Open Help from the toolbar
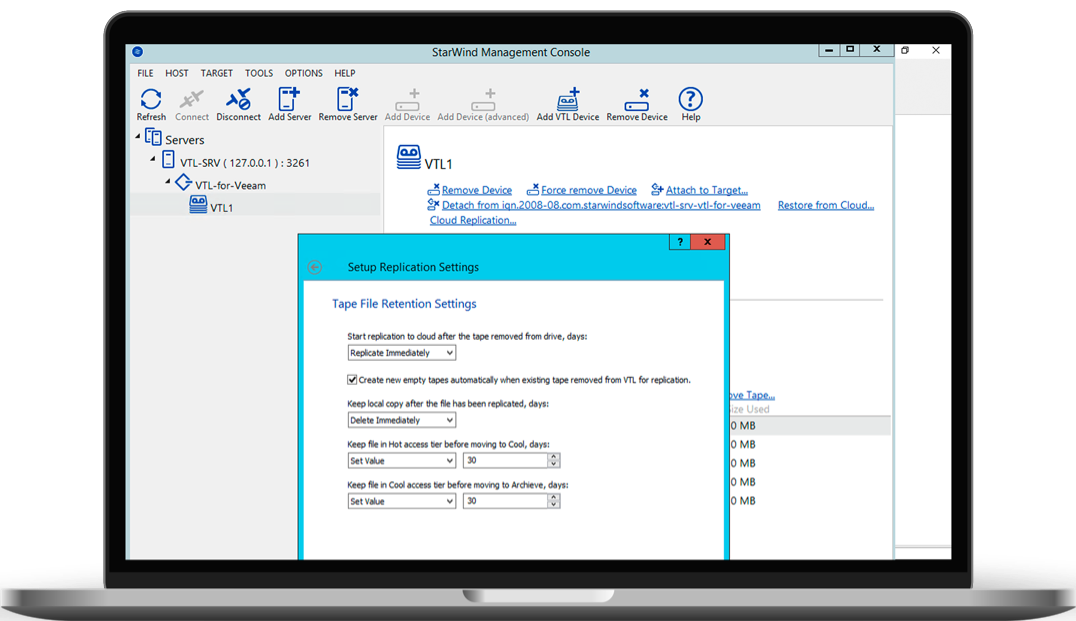1076x621 pixels. 690,99
